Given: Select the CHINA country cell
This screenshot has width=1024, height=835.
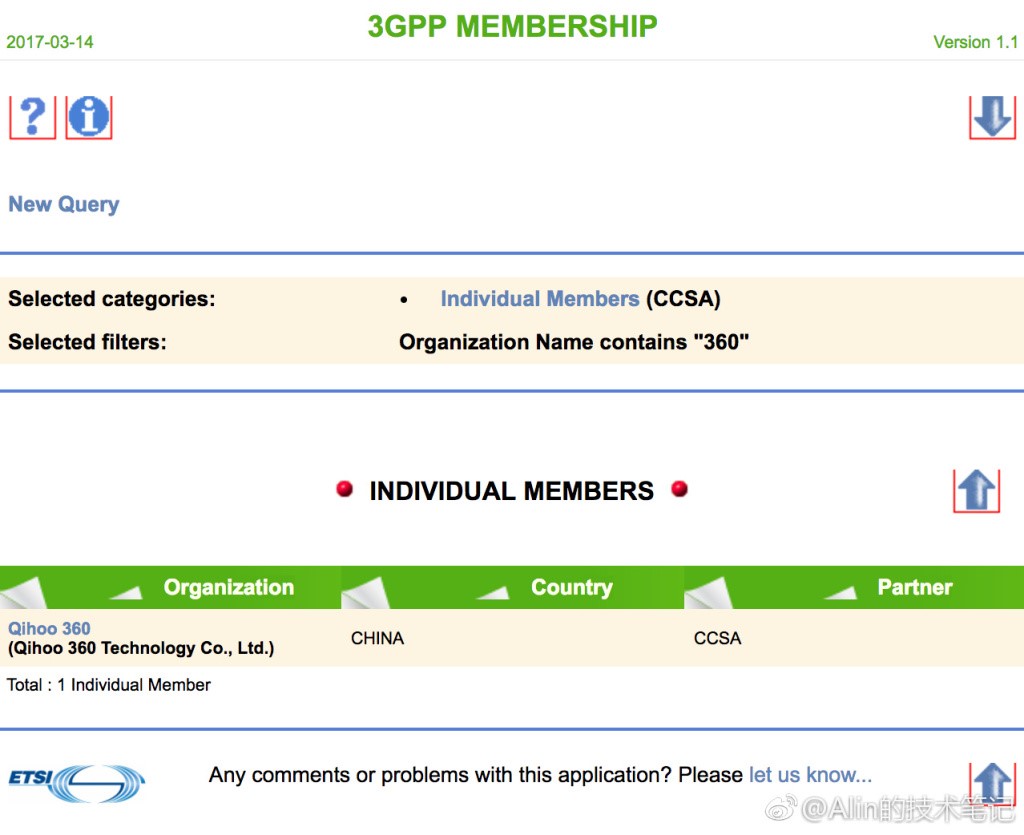Looking at the screenshot, I should [377, 638].
